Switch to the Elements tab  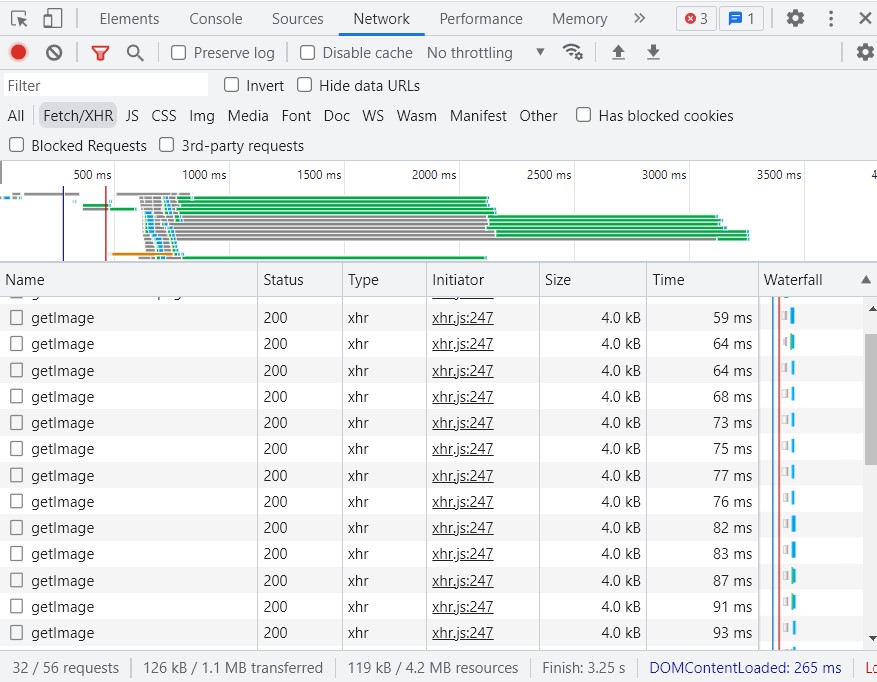[x=129, y=19]
